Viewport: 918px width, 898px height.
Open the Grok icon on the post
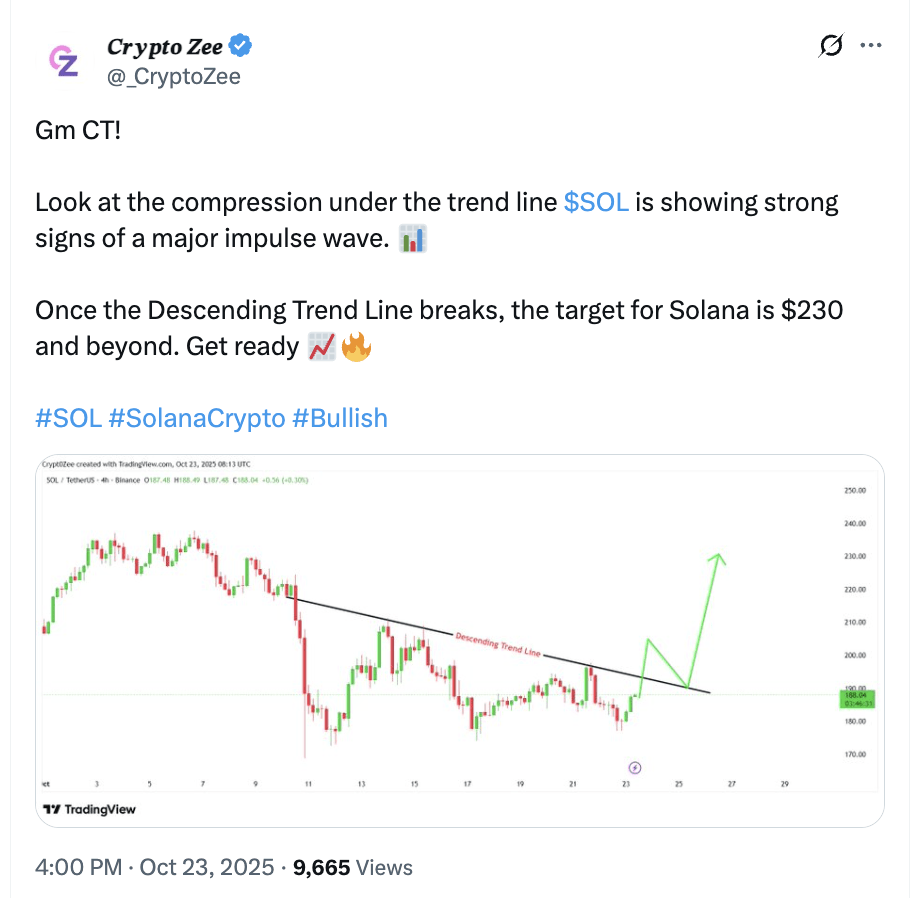[x=829, y=46]
